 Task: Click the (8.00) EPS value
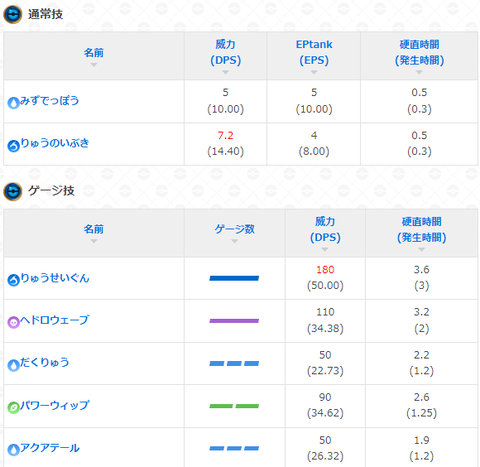pos(314,151)
